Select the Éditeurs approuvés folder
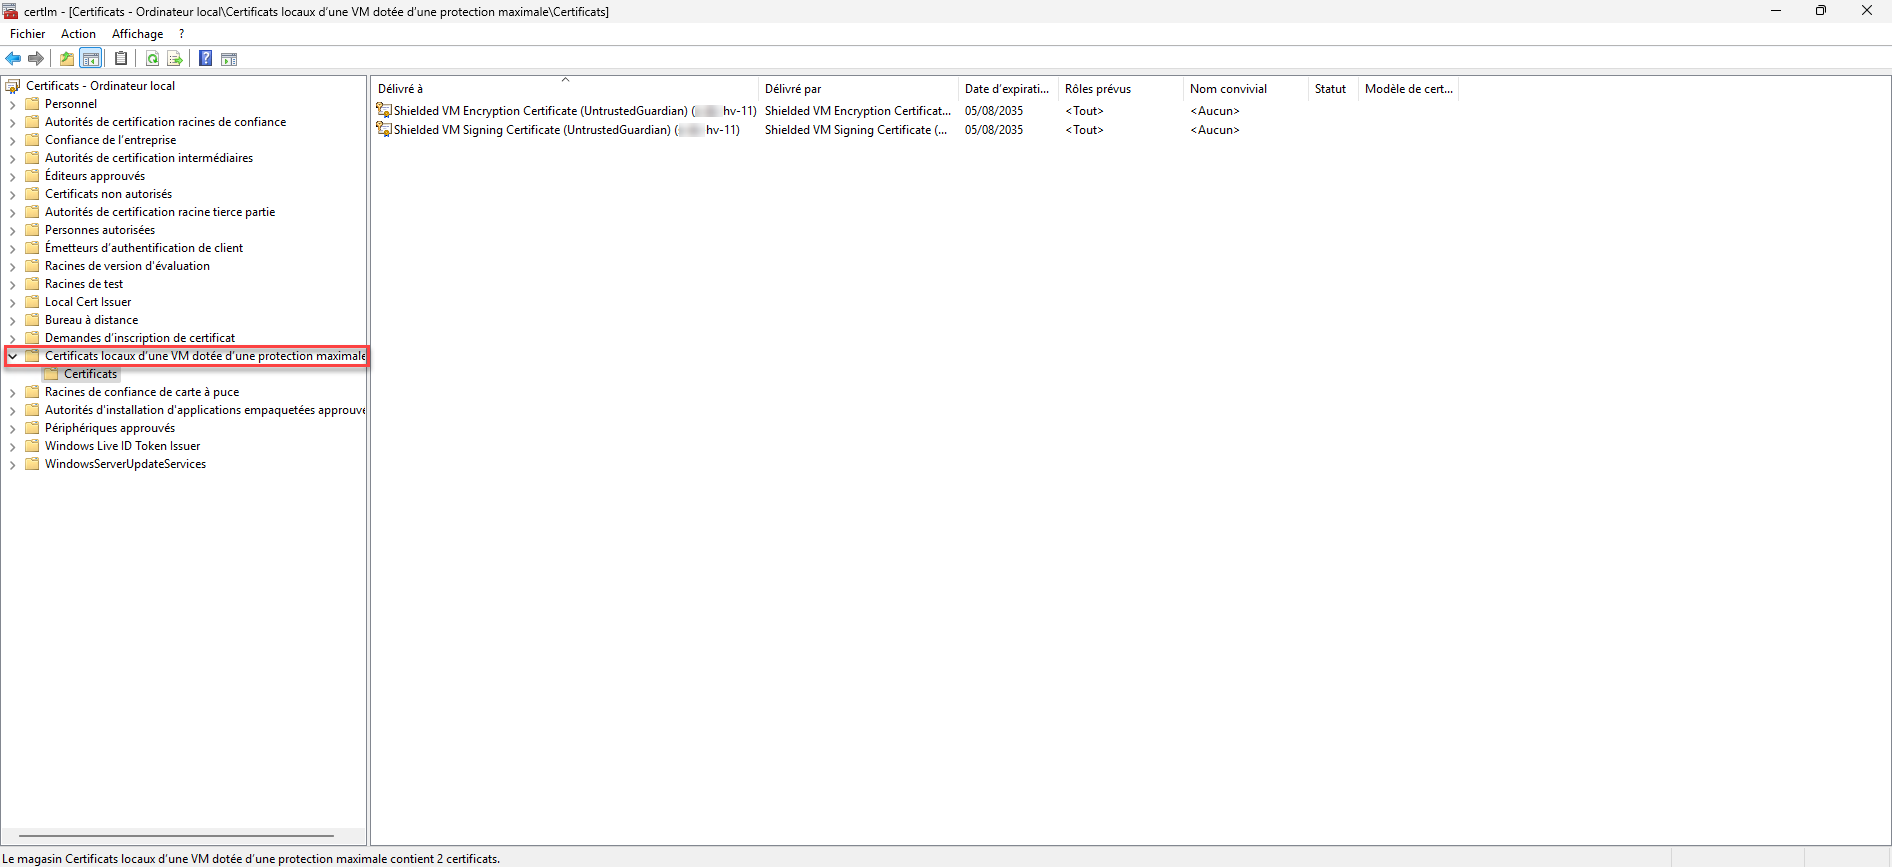 click(x=94, y=176)
